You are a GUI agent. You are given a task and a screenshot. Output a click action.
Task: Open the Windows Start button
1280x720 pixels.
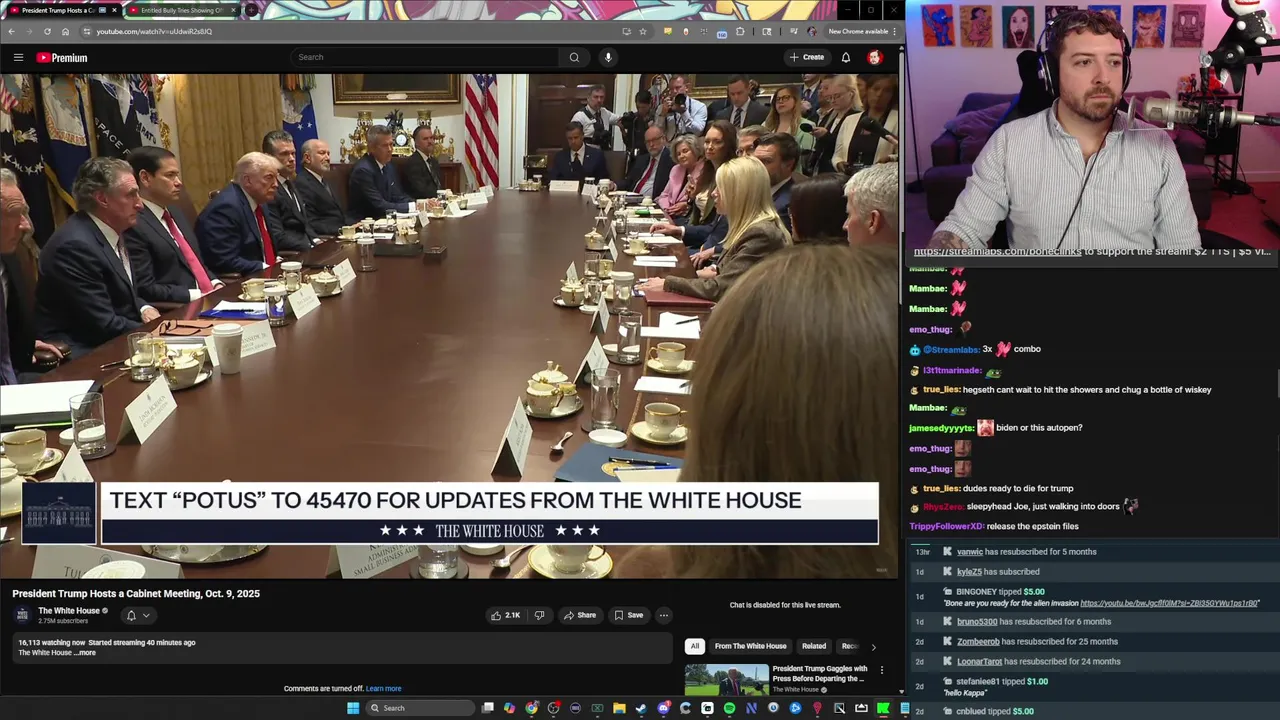[x=353, y=708]
